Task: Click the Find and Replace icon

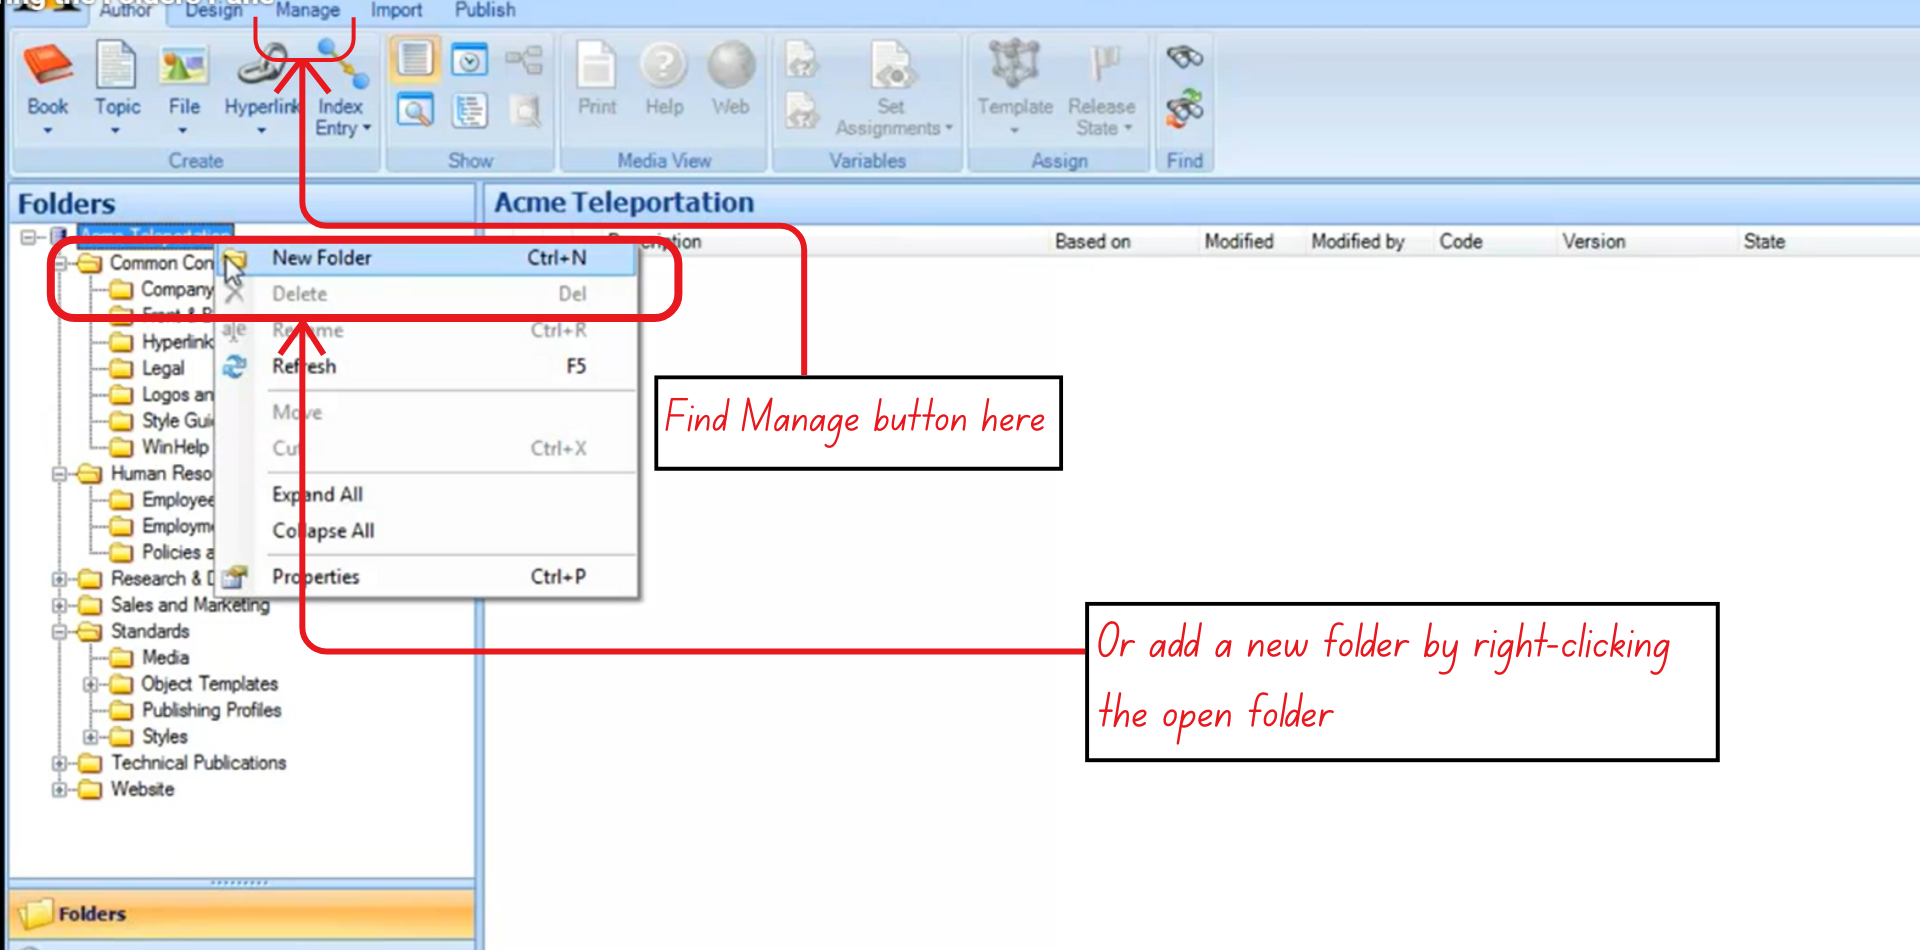Action: pos(1183,108)
